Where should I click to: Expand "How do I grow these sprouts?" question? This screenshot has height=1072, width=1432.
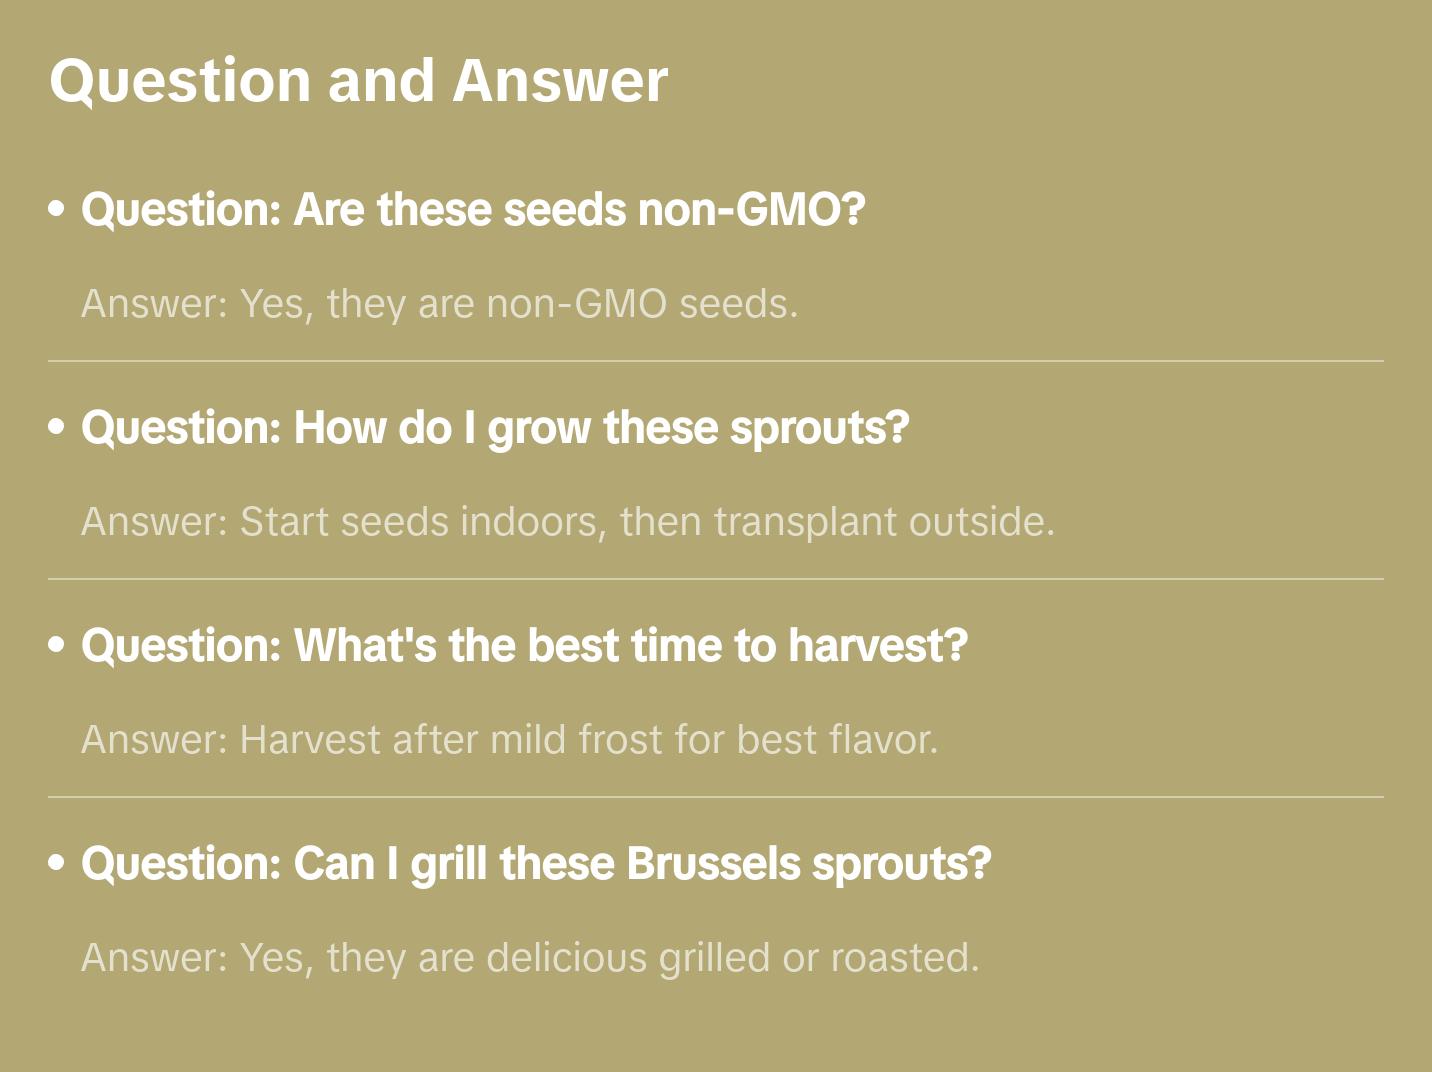point(495,428)
